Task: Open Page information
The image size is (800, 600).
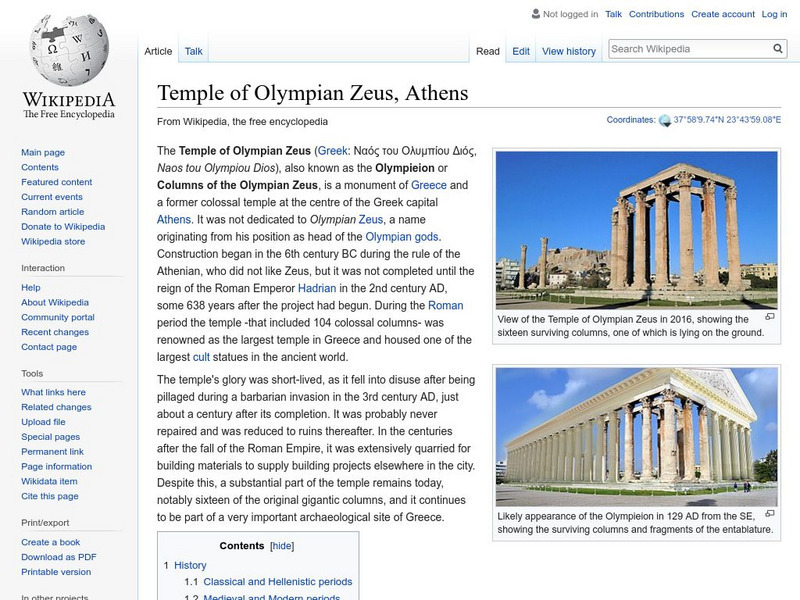Action: point(57,466)
